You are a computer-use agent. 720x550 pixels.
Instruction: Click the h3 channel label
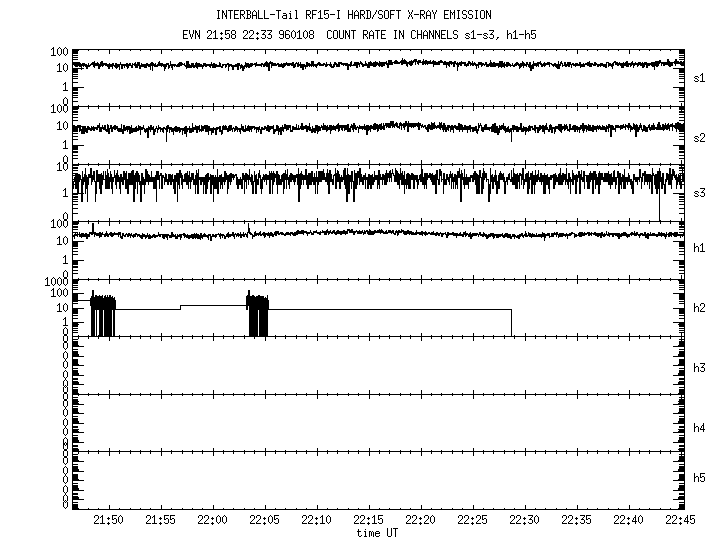699,368
